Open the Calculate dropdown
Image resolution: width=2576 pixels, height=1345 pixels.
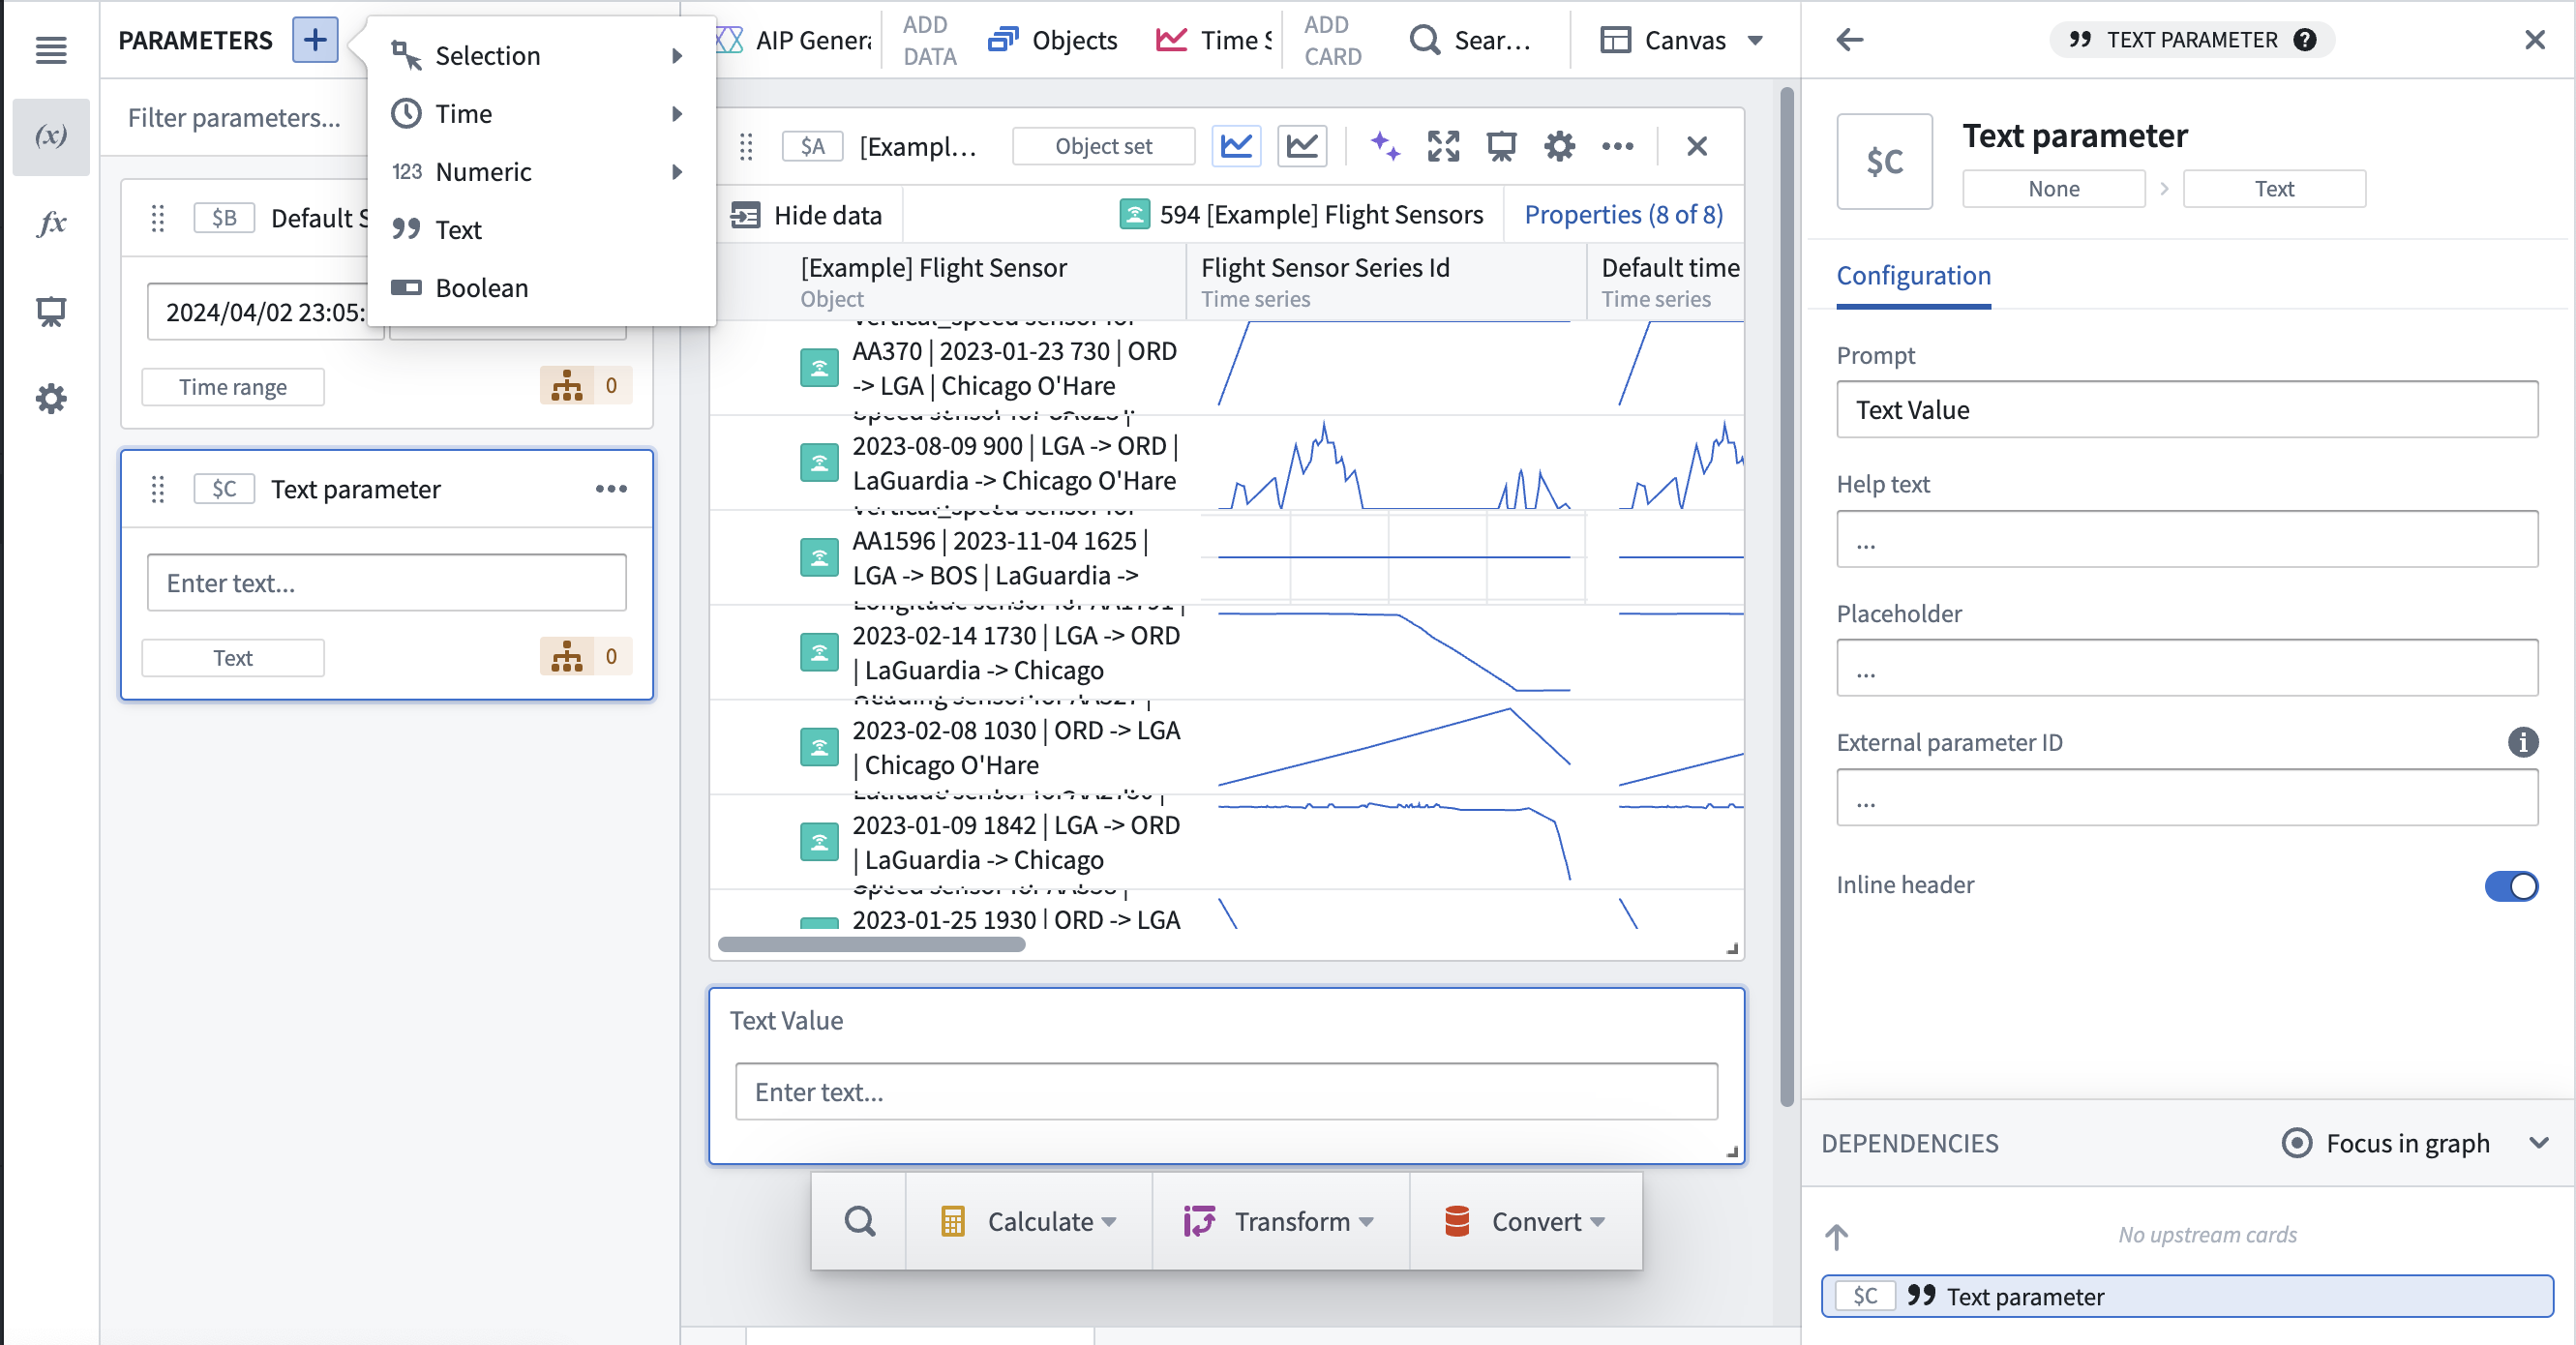[1029, 1221]
